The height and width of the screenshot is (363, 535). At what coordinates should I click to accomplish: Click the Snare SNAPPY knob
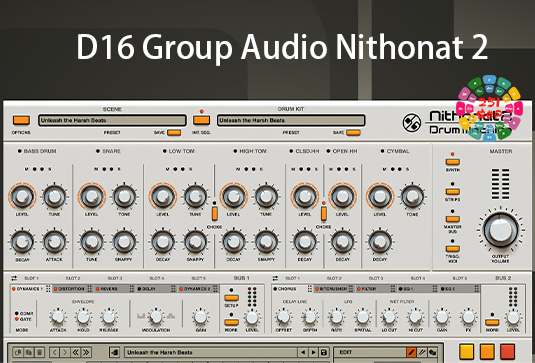pyautogui.click(x=124, y=242)
